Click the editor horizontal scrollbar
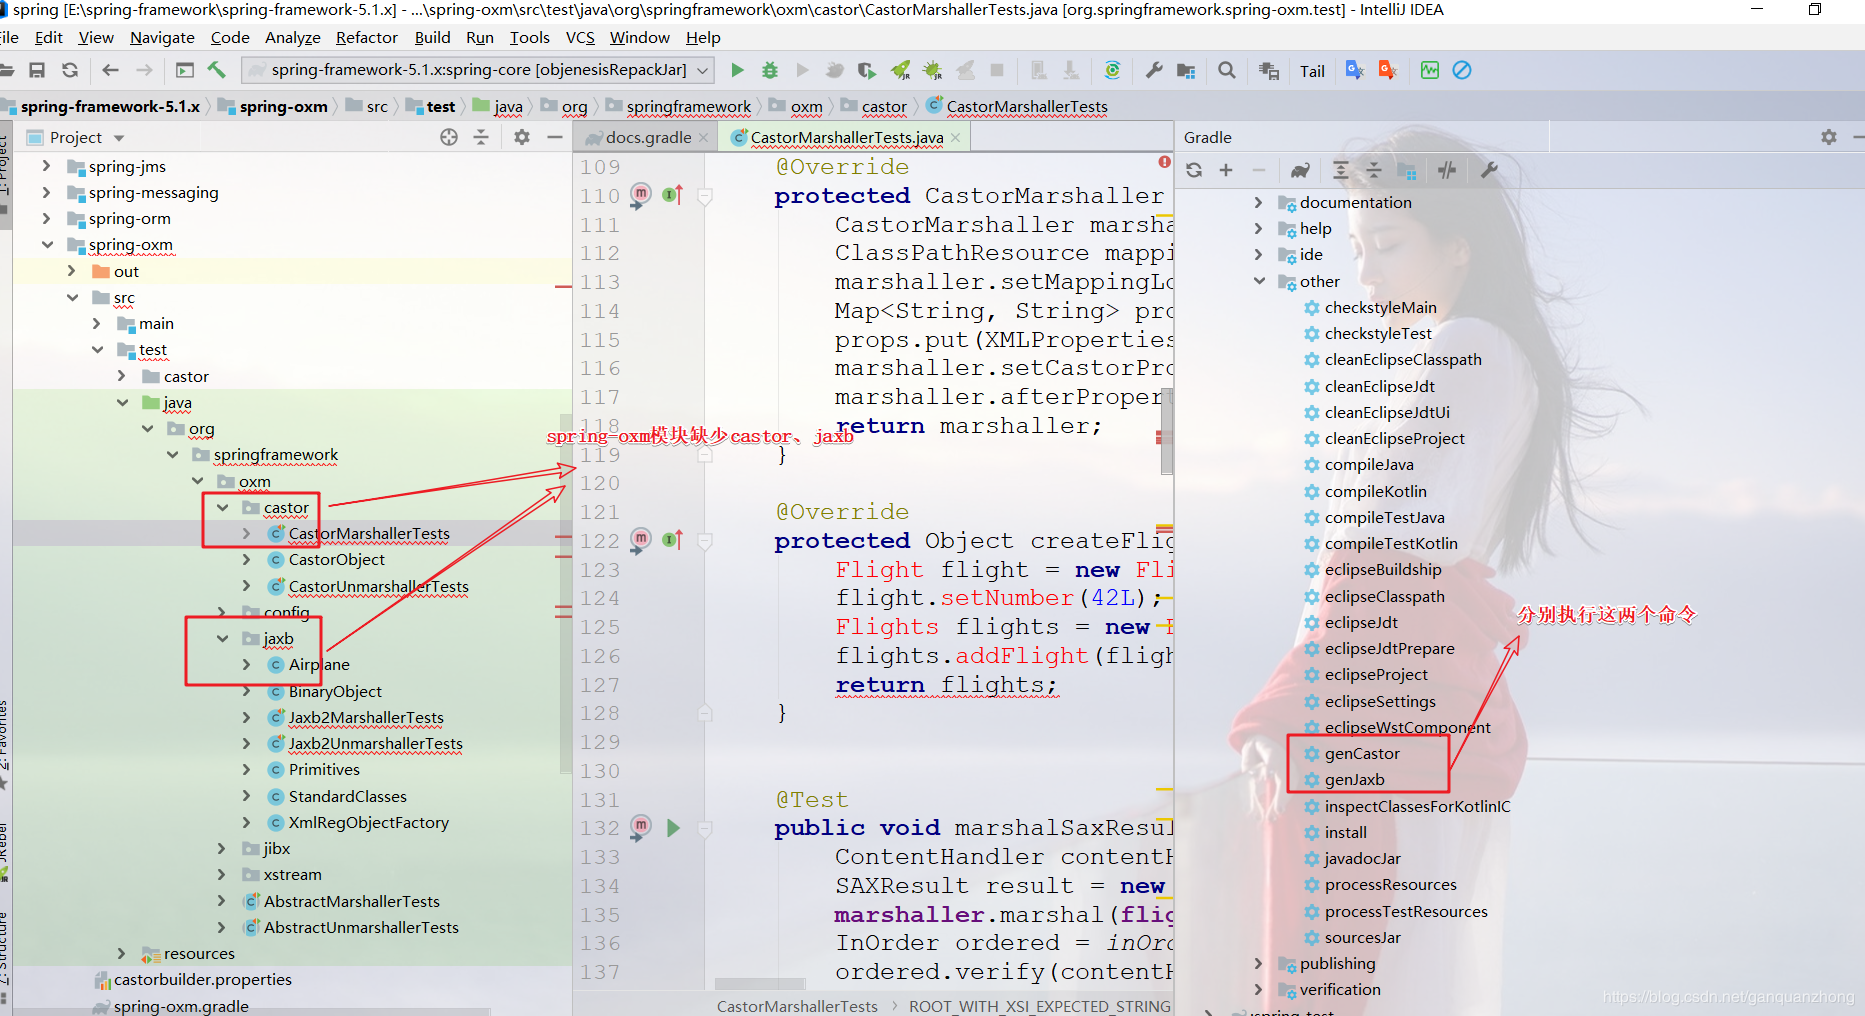Viewport: 1865px width, 1016px height. 760,984
